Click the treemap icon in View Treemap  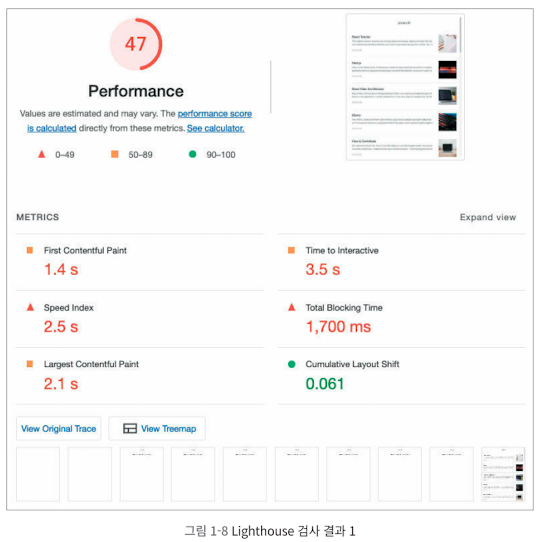(x=130, y=429)
